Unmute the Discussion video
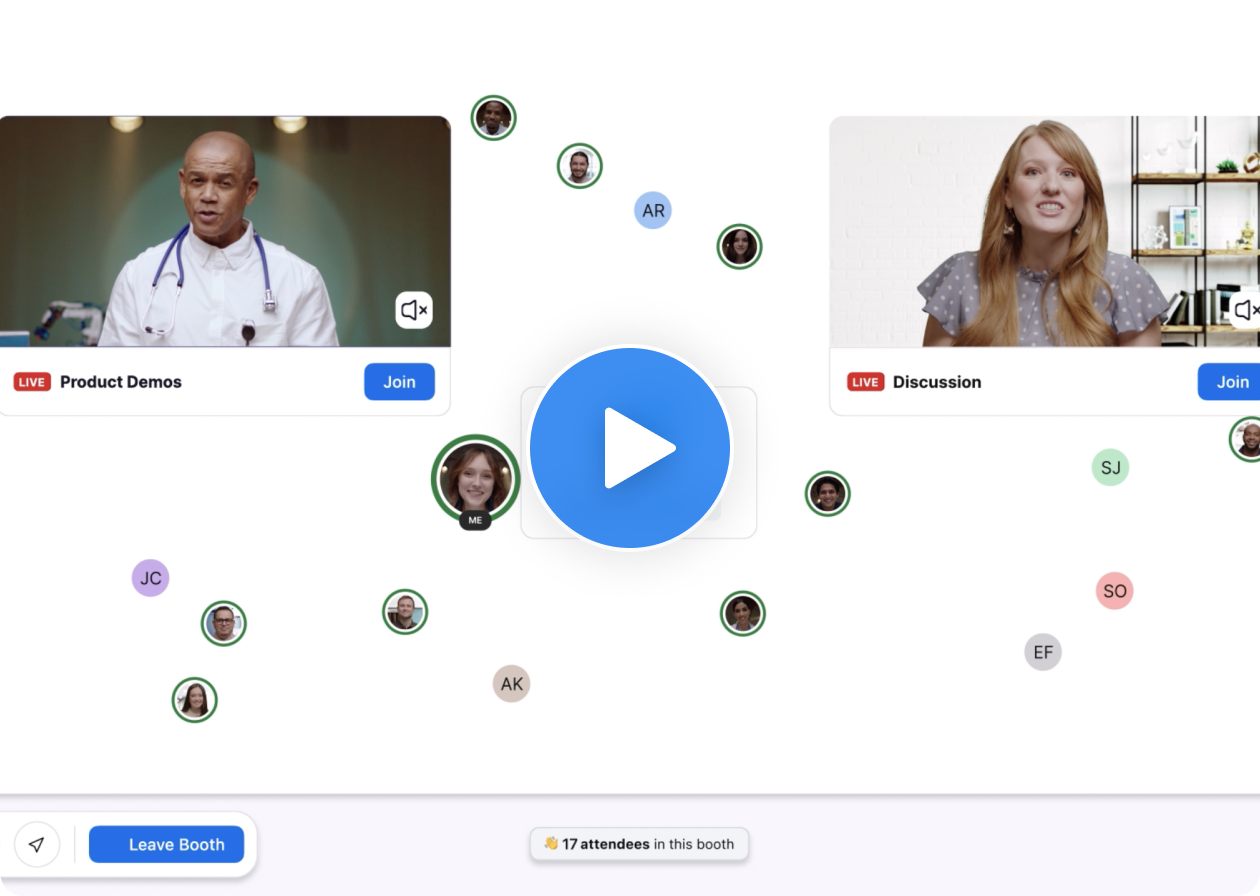Screen dimensions: 1260x896 1245,310
